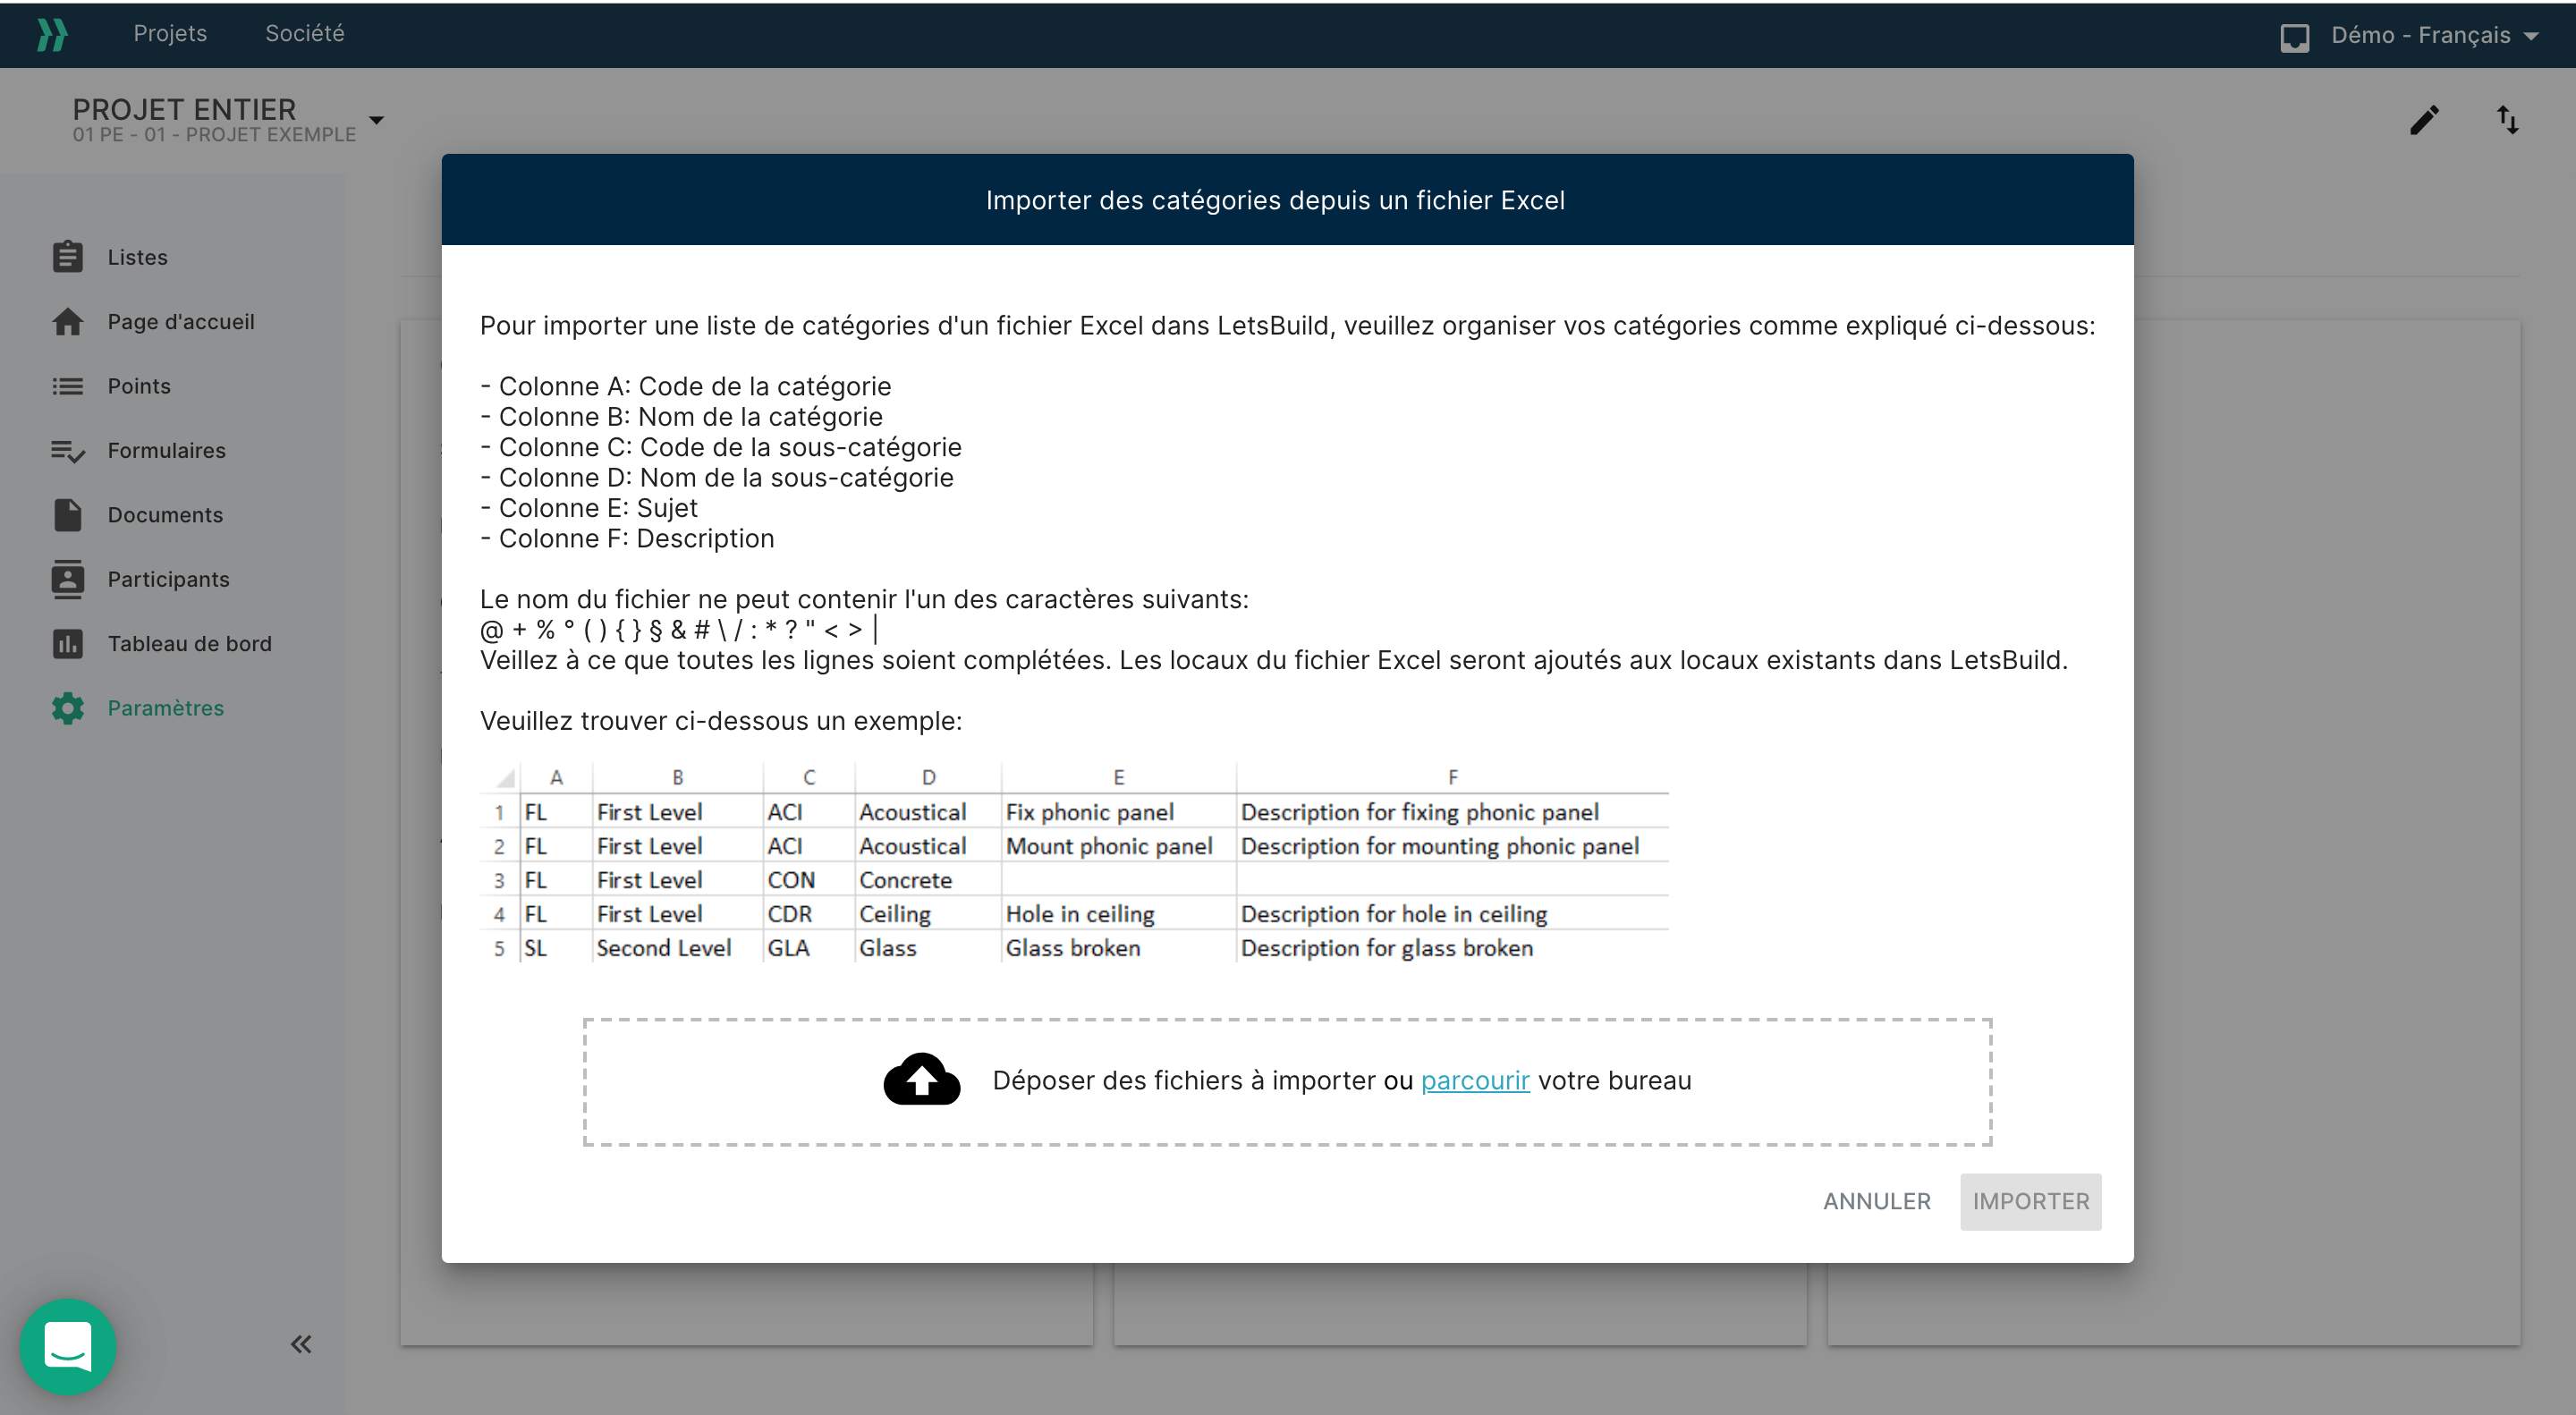Click the Paramètres gear icon
The height and width of the screenshot is (1415, 2576).
[x=67, y=708]
